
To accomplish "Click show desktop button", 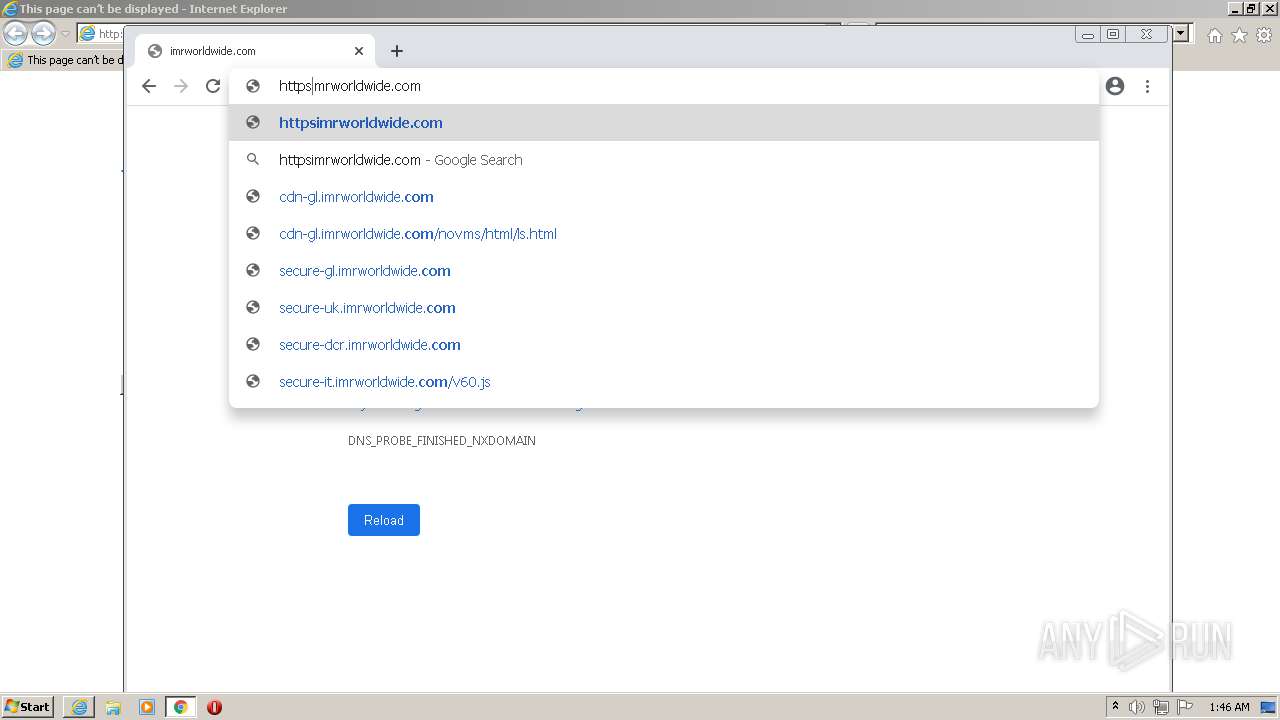I will tap(1269, 707).
